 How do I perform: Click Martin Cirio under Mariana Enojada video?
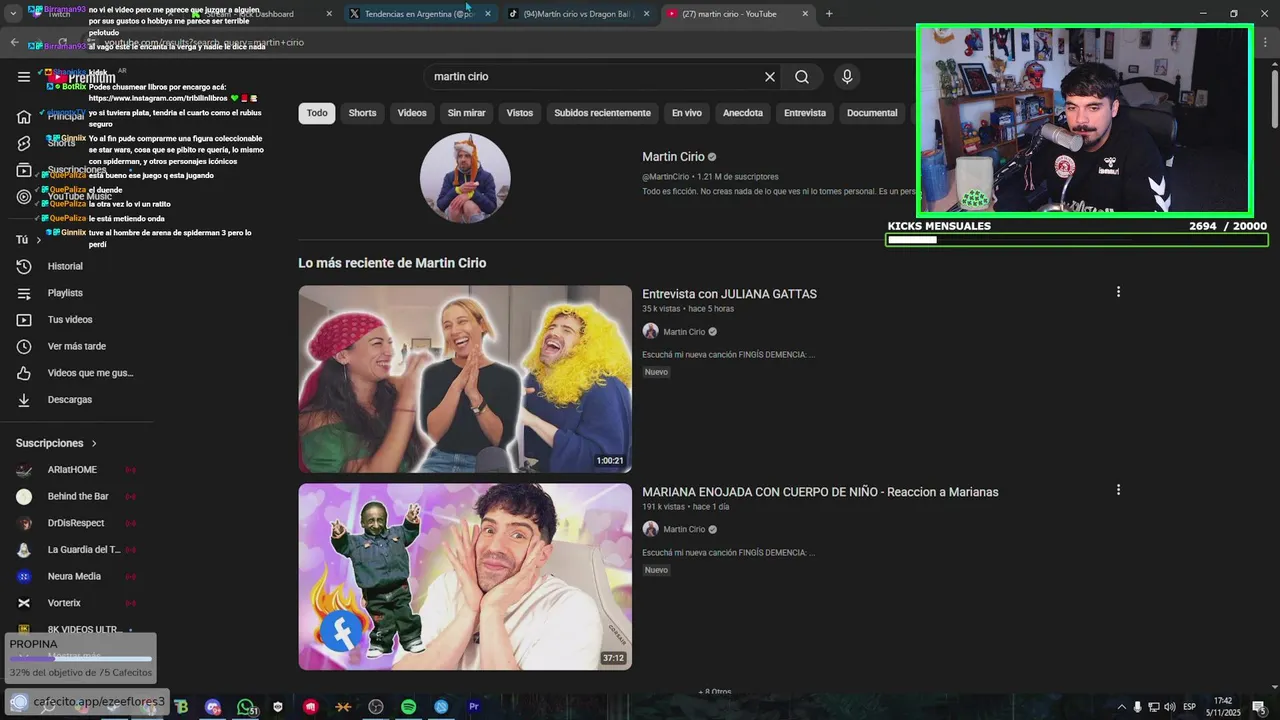[684, 530]
